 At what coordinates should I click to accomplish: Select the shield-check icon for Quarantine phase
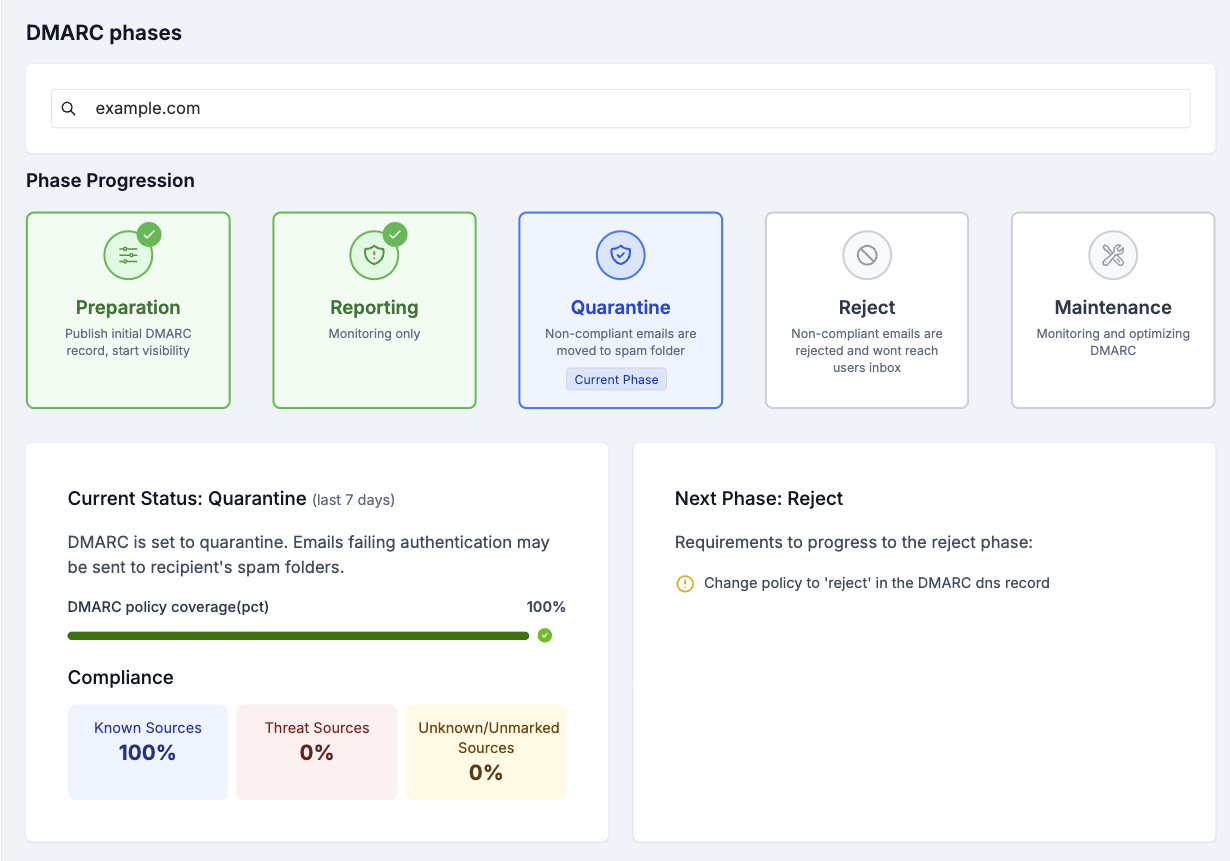tap(620, 254)
